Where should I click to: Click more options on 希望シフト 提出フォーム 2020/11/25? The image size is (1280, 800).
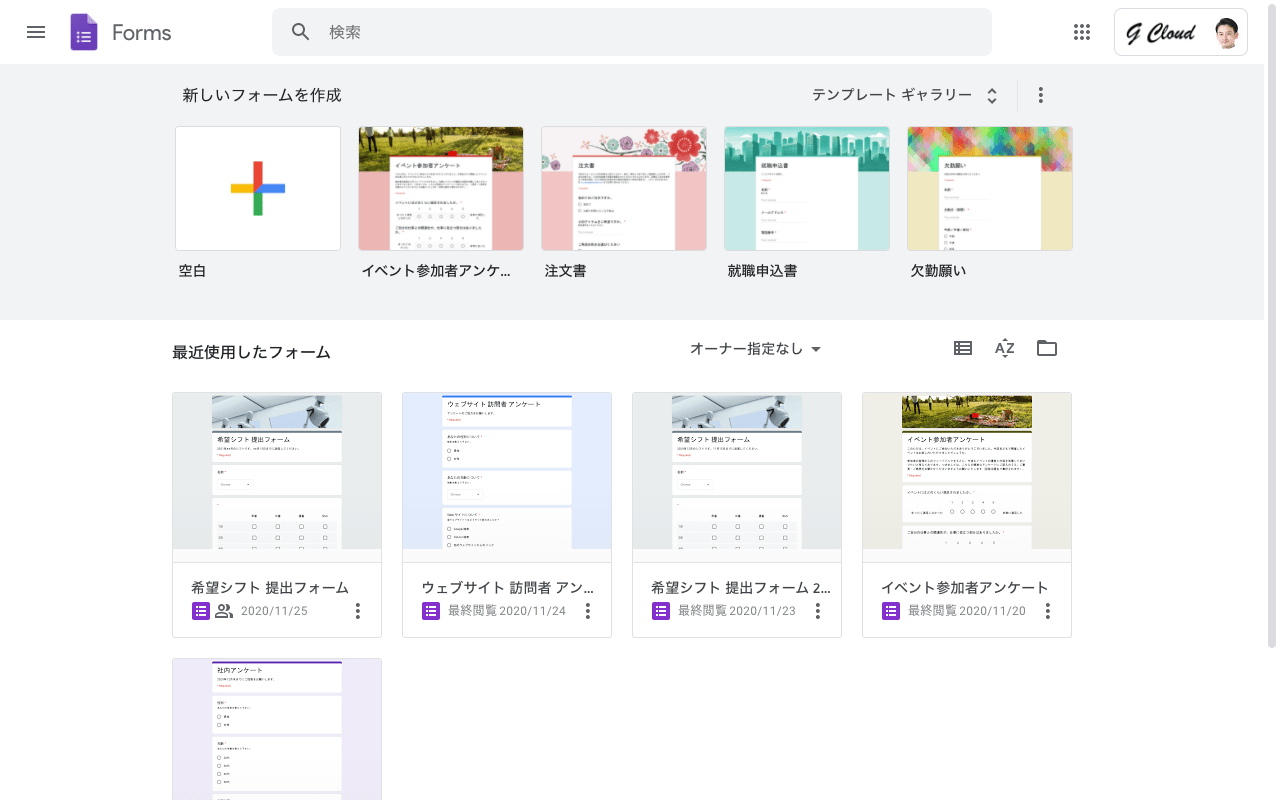358,611
